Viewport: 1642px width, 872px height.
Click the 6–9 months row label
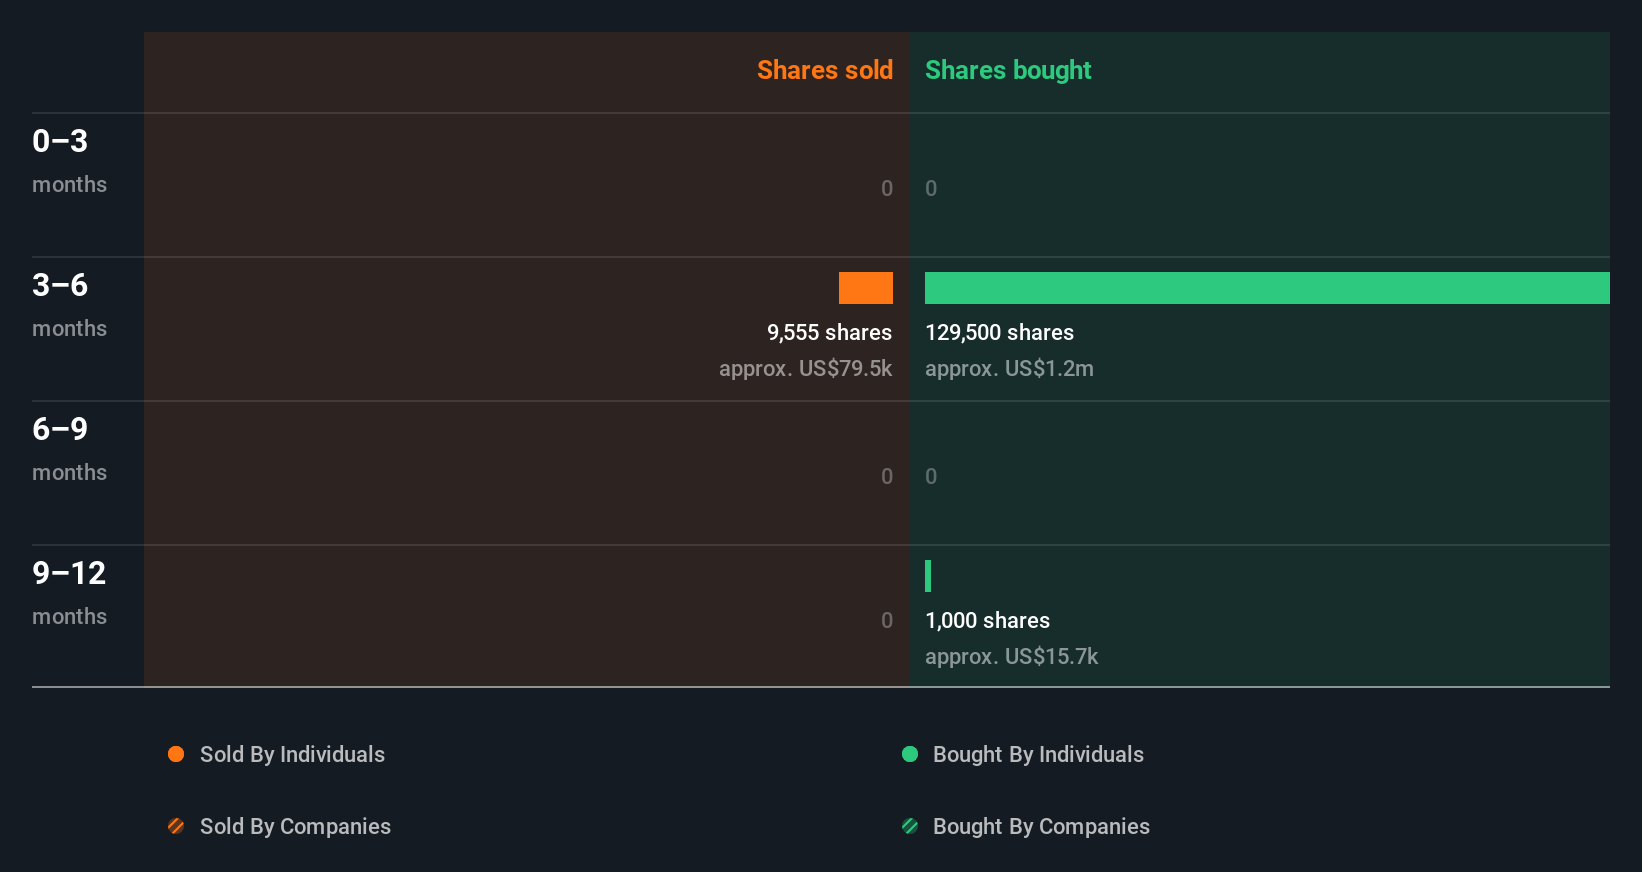point(69,449)
